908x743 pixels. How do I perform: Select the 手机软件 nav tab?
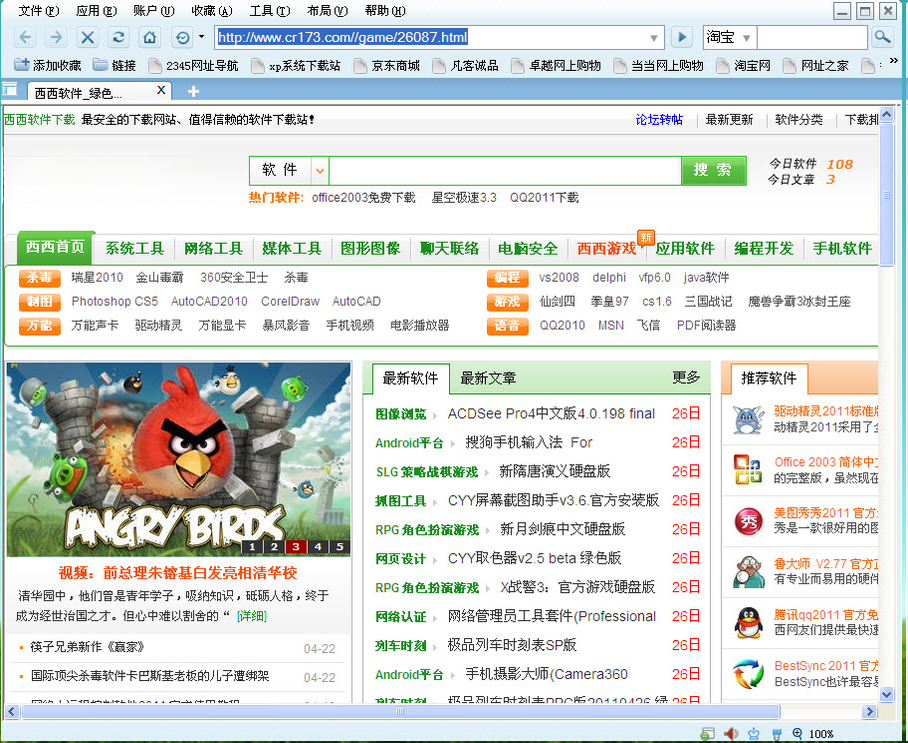(842, 248)
